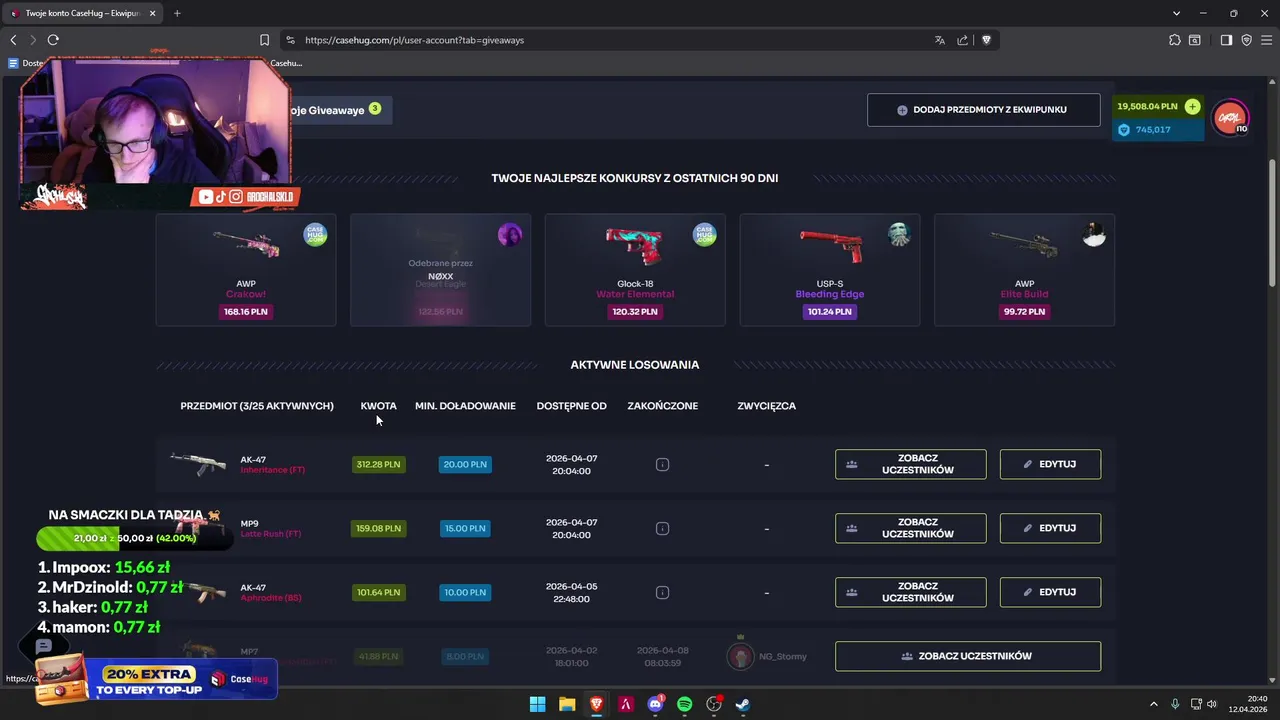Open the translate page icon in address bar
Image resolution: width=1280 pixels, height=720 pixels.
939,40
